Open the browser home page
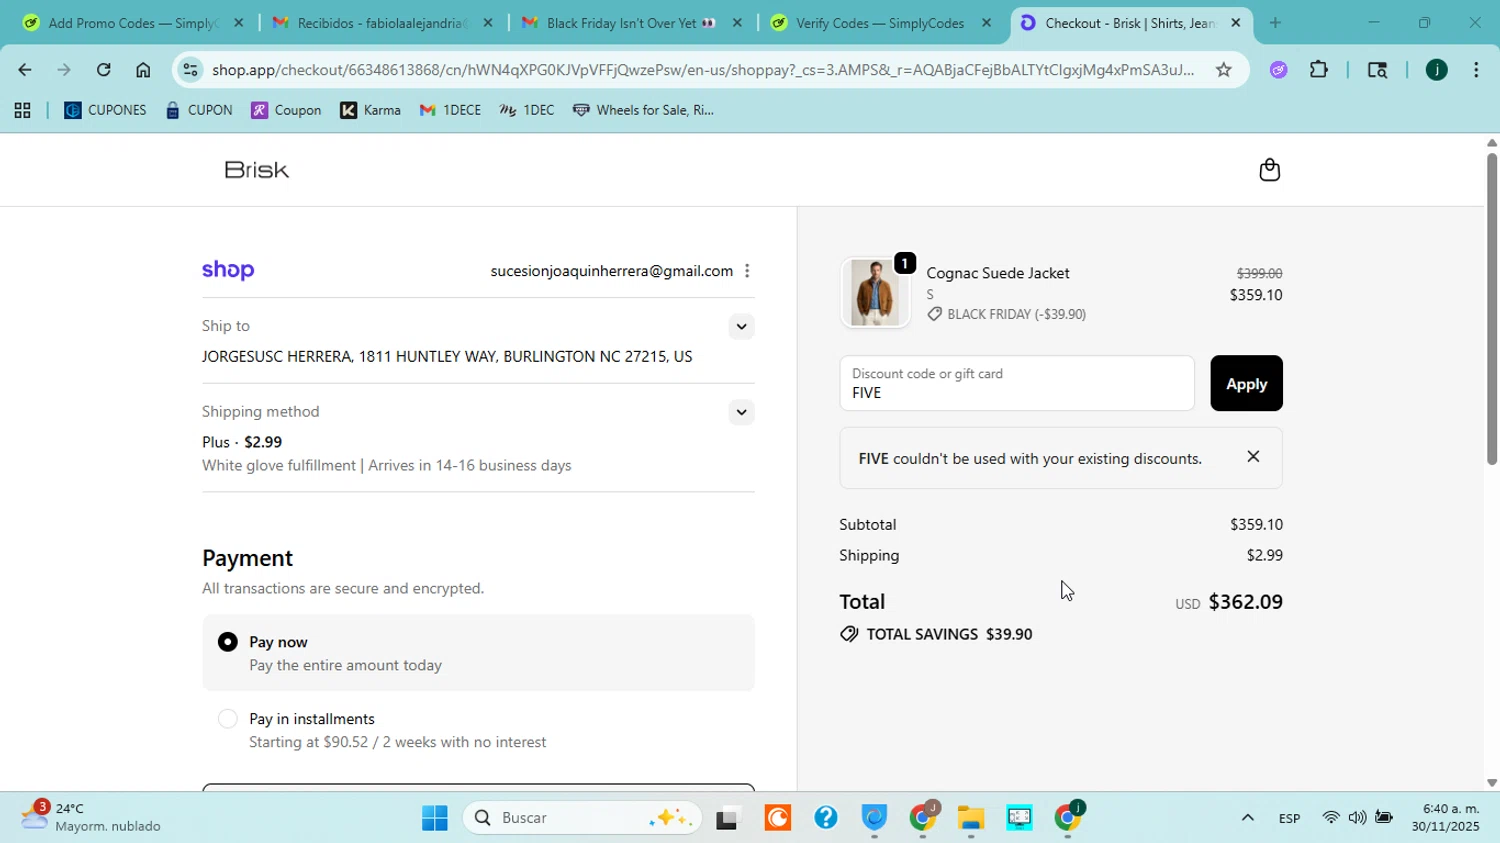The height and width of the screenshot is (843, 1500). [x=143, y=70]
